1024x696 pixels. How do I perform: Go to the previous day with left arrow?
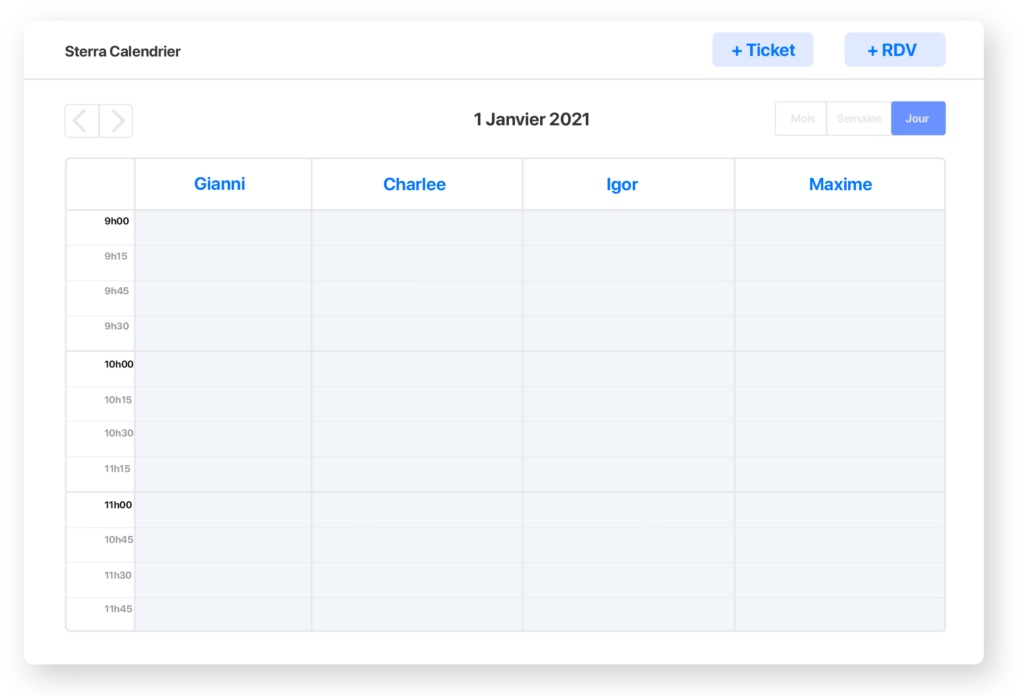pyautogui.click(x=82, y=121)
